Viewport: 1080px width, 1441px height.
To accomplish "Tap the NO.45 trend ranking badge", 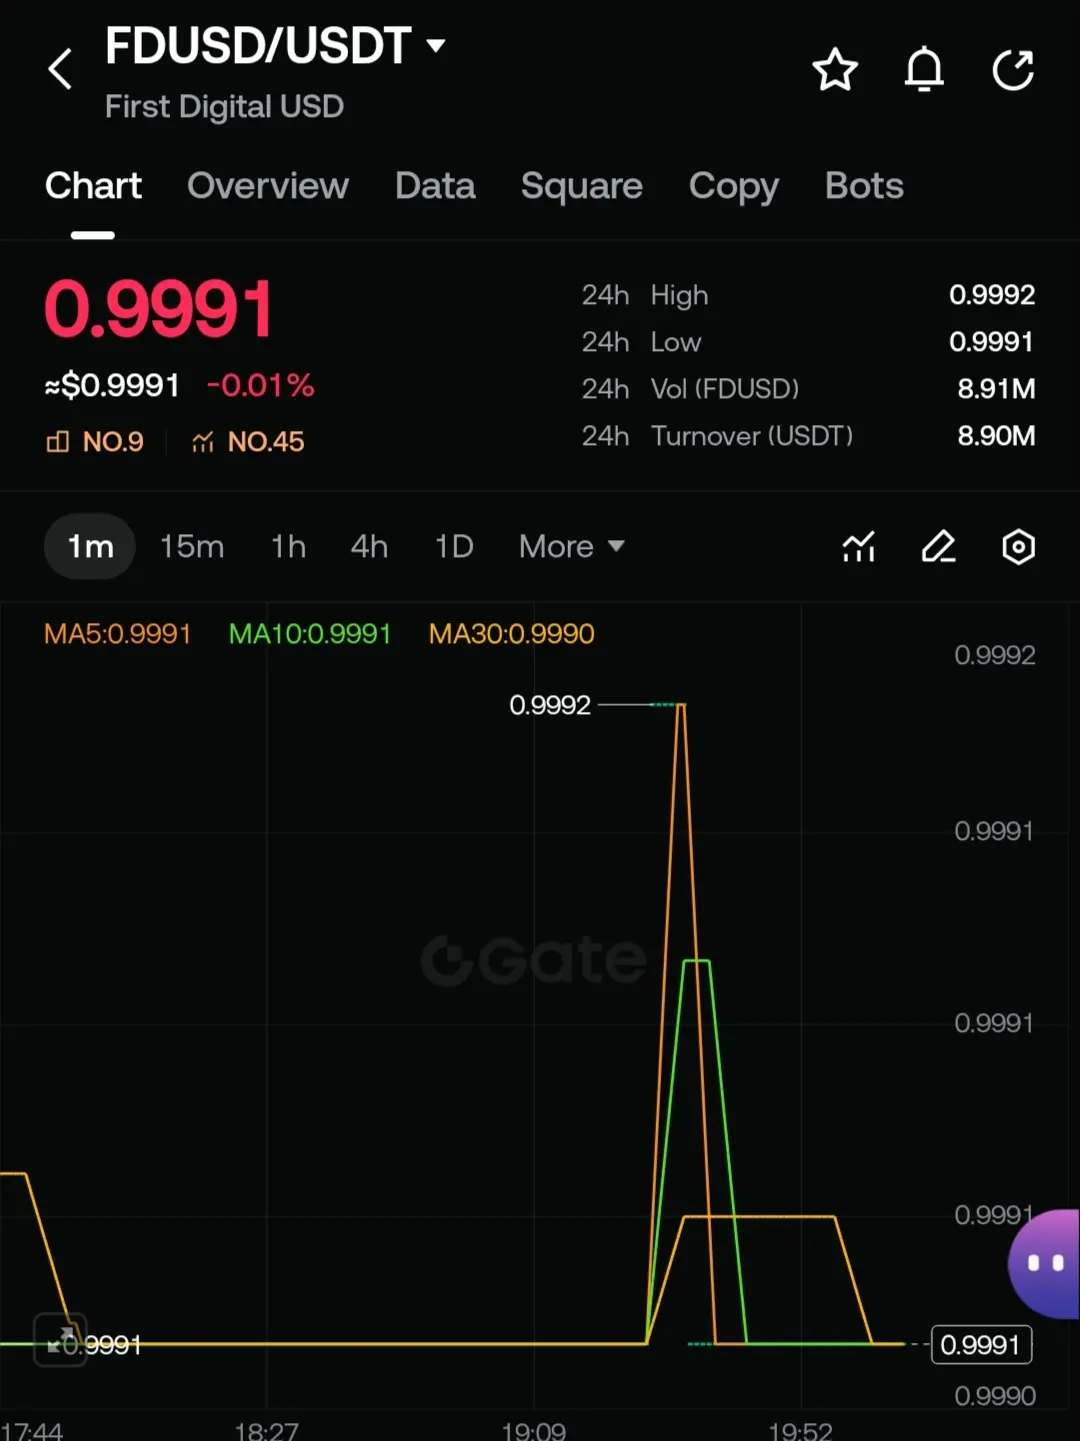I will (x=247, y=442).
